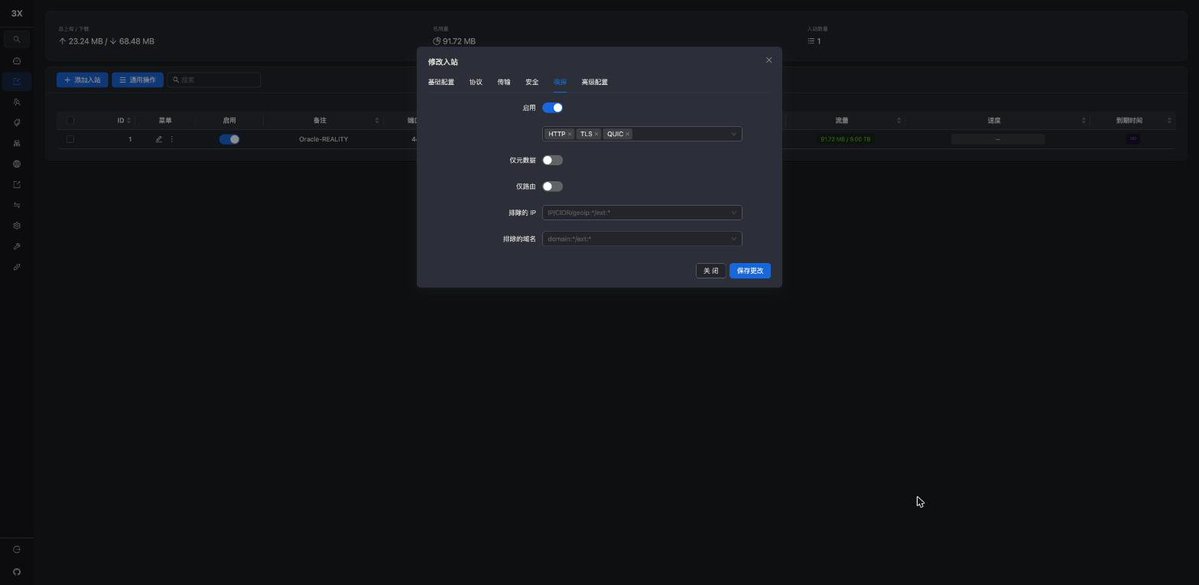
Task: Switch to the 基础配置 tab
Action: (x=441, y=82)
